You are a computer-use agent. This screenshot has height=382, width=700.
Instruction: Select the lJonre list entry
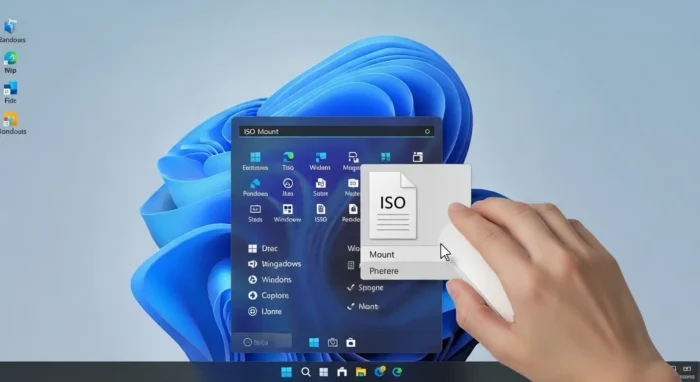[265, 311]
